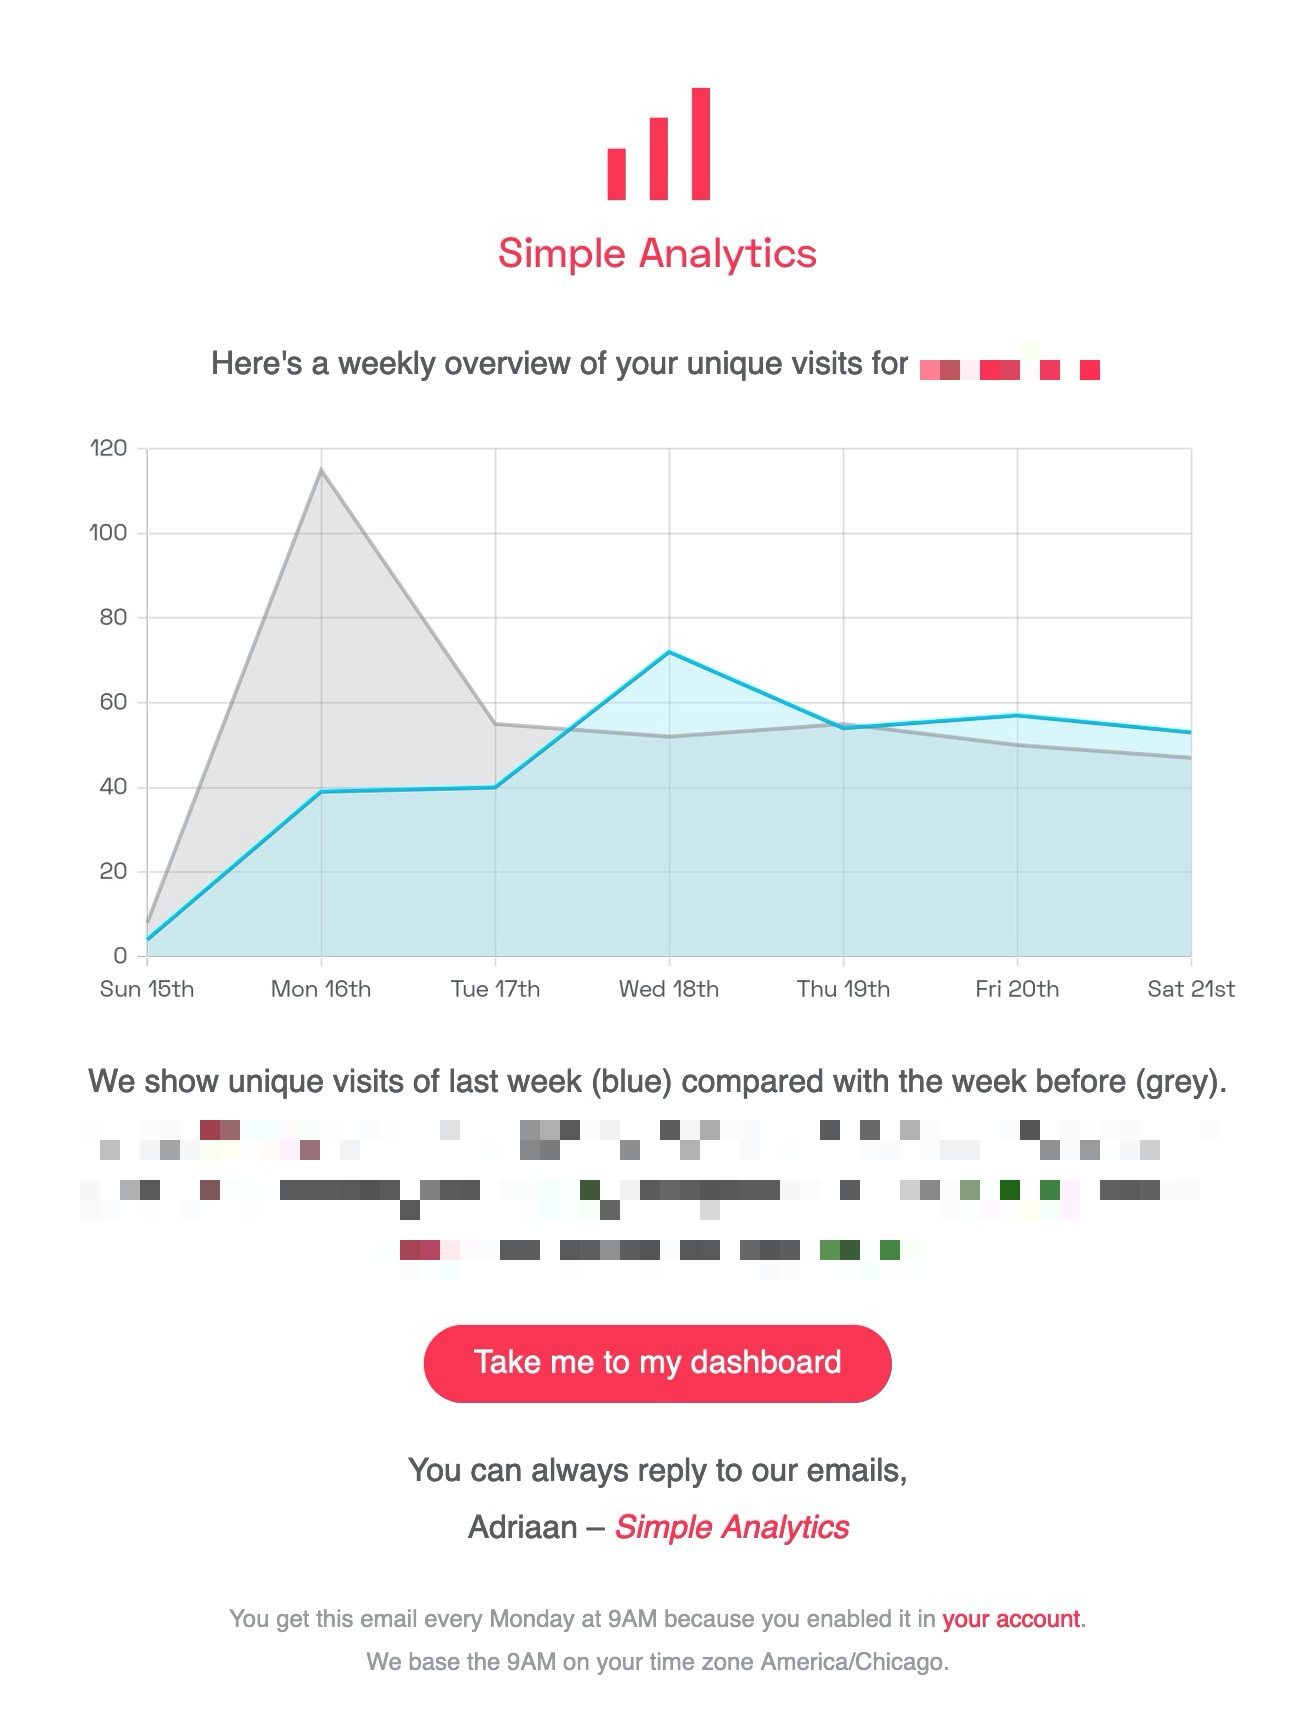
Task: Click the Simple Analytics bar chart logo
Action: coord(657,145)
